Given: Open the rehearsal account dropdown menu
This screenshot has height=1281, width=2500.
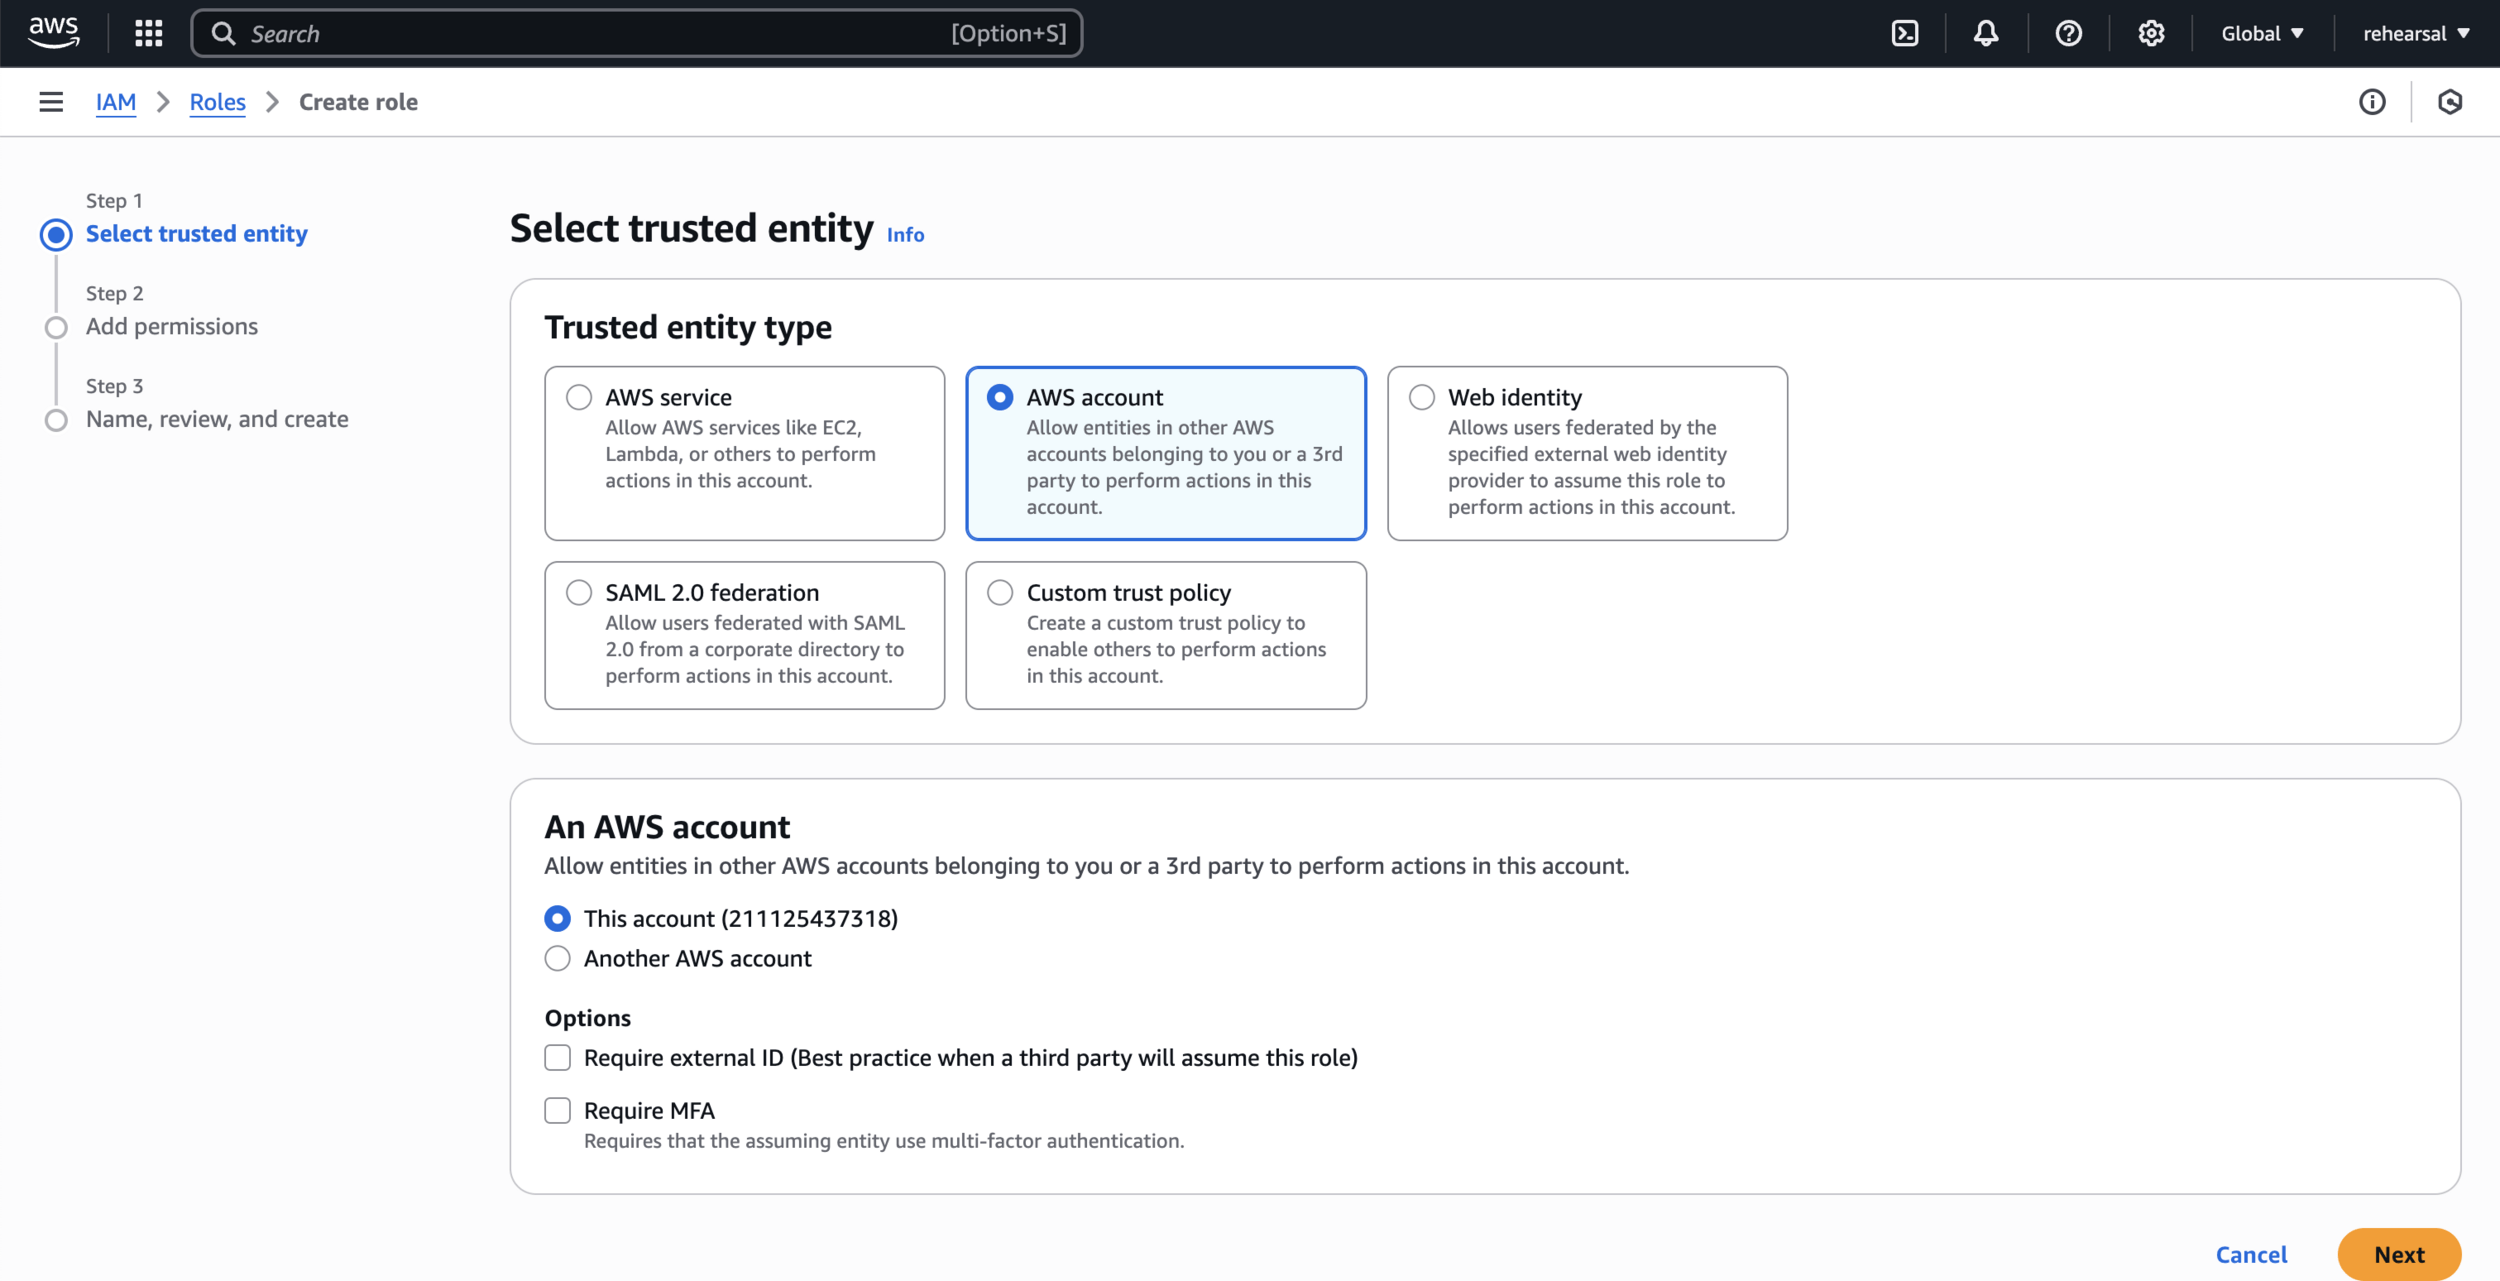Looking at the screenshot, I should [x=2416, y=33].
